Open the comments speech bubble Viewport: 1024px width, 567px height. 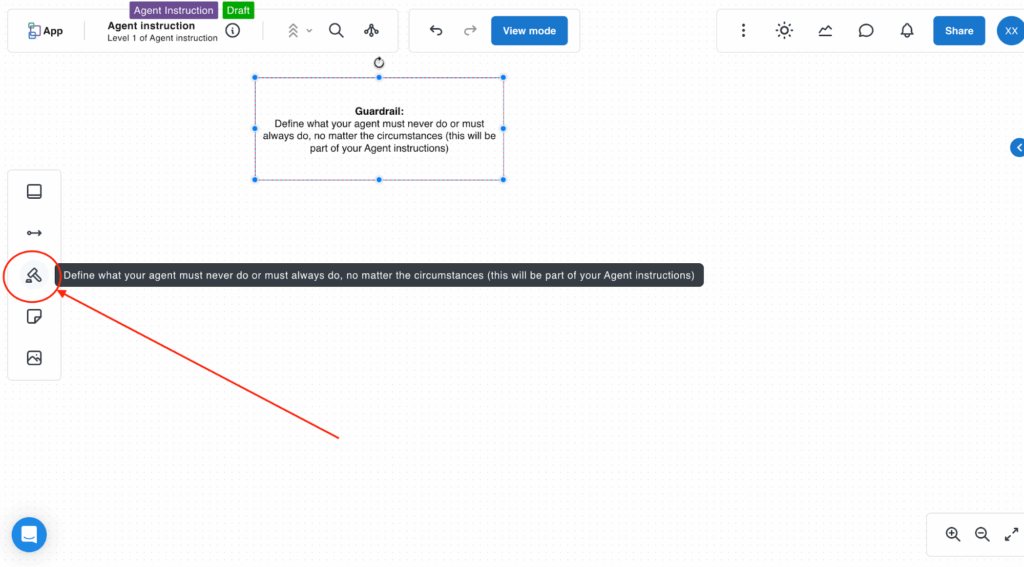coord(866,31)
